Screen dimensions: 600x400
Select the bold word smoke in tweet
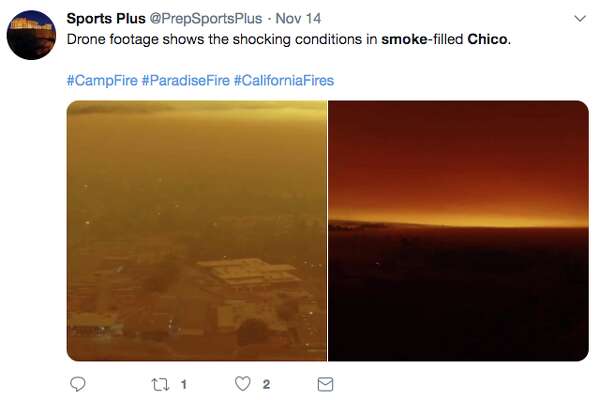click(x=404, y=39)
